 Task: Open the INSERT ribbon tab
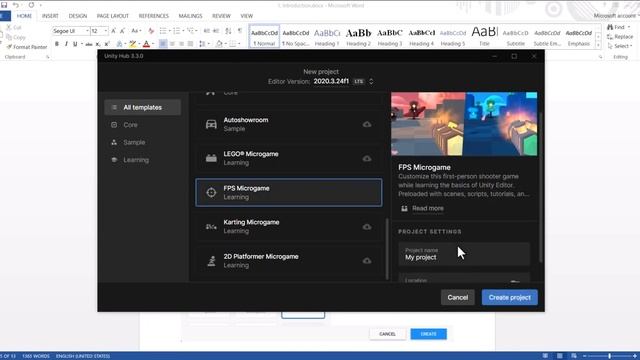point(50,16)
